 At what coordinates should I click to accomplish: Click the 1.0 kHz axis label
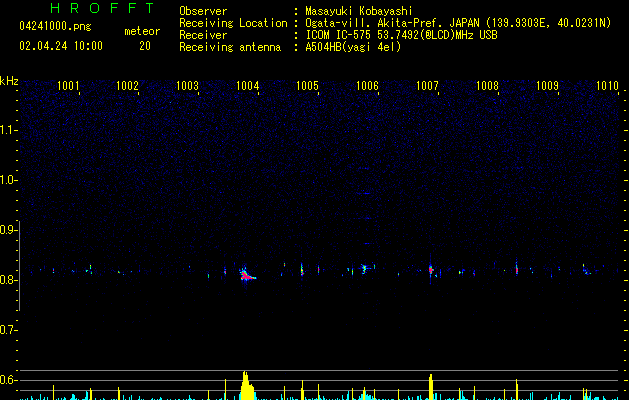pos(8,180)
